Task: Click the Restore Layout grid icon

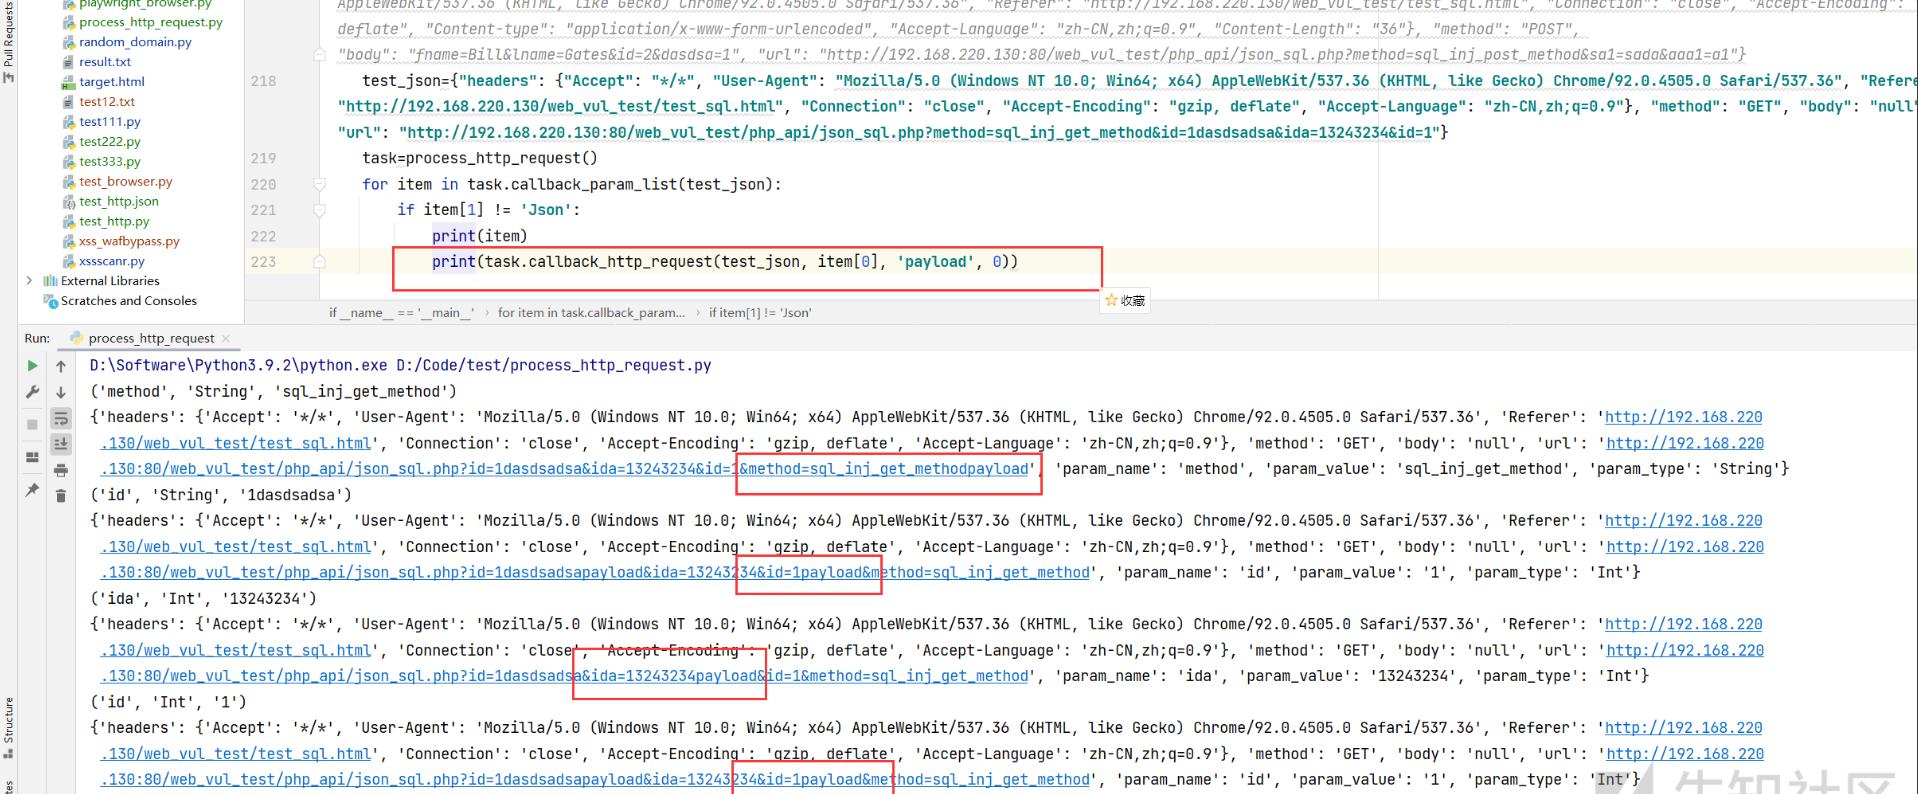Action: point(32,457)
